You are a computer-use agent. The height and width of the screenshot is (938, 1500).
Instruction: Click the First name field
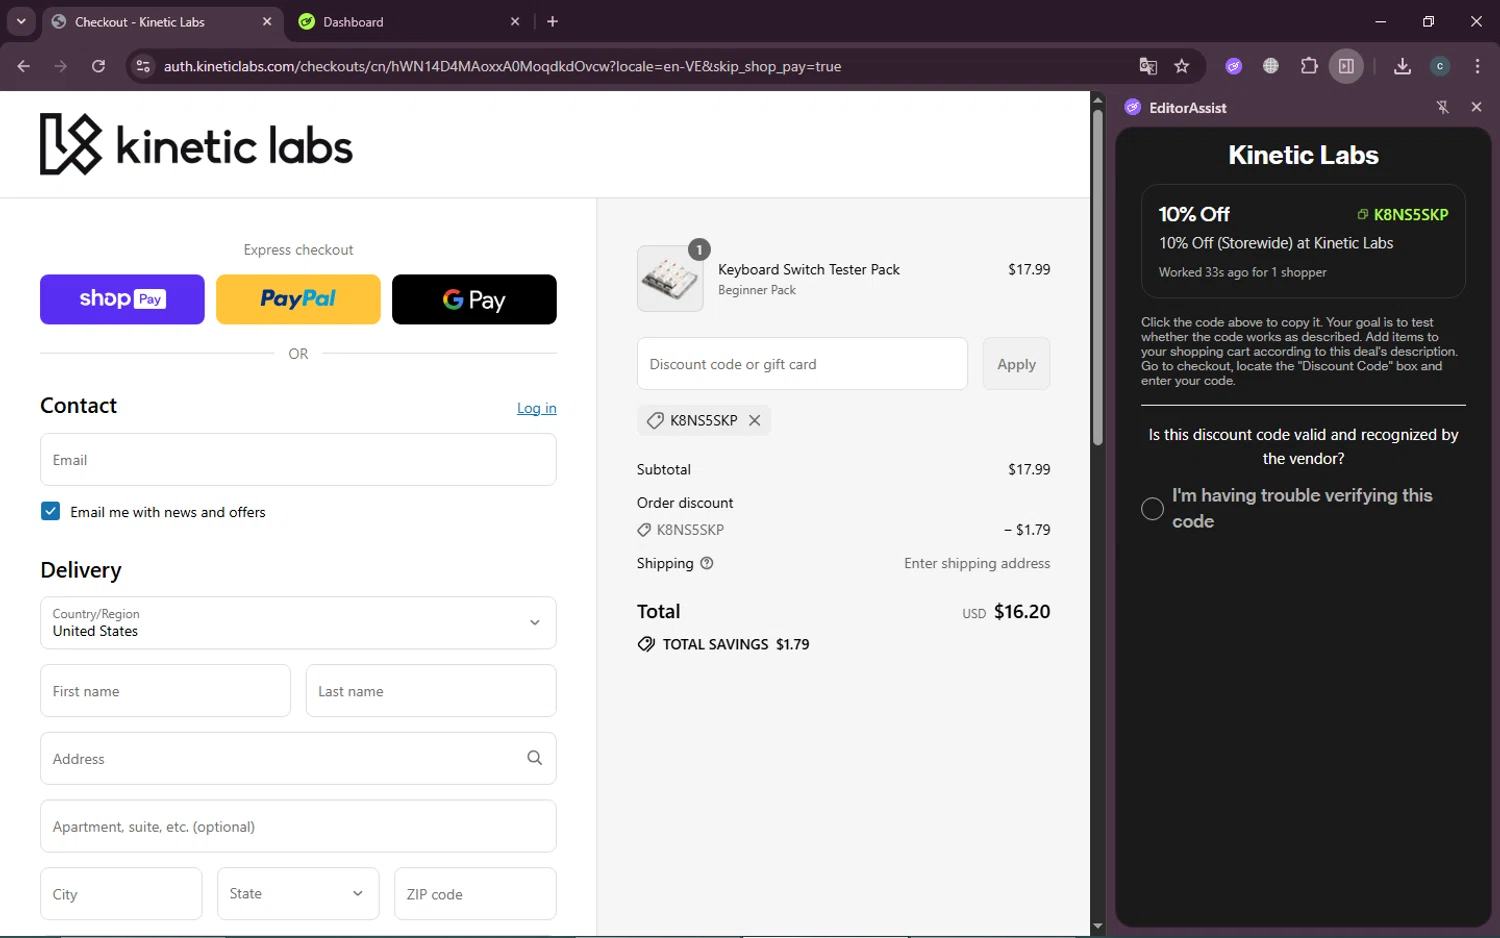165,691
